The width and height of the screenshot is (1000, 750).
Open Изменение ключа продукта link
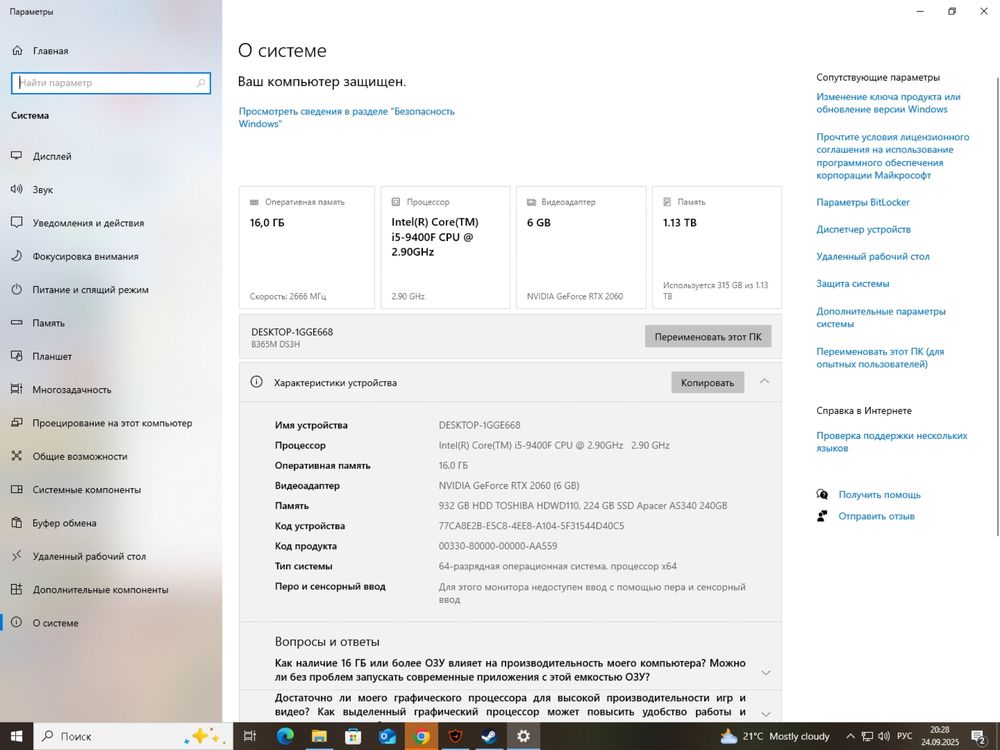[x=888, y=103]
